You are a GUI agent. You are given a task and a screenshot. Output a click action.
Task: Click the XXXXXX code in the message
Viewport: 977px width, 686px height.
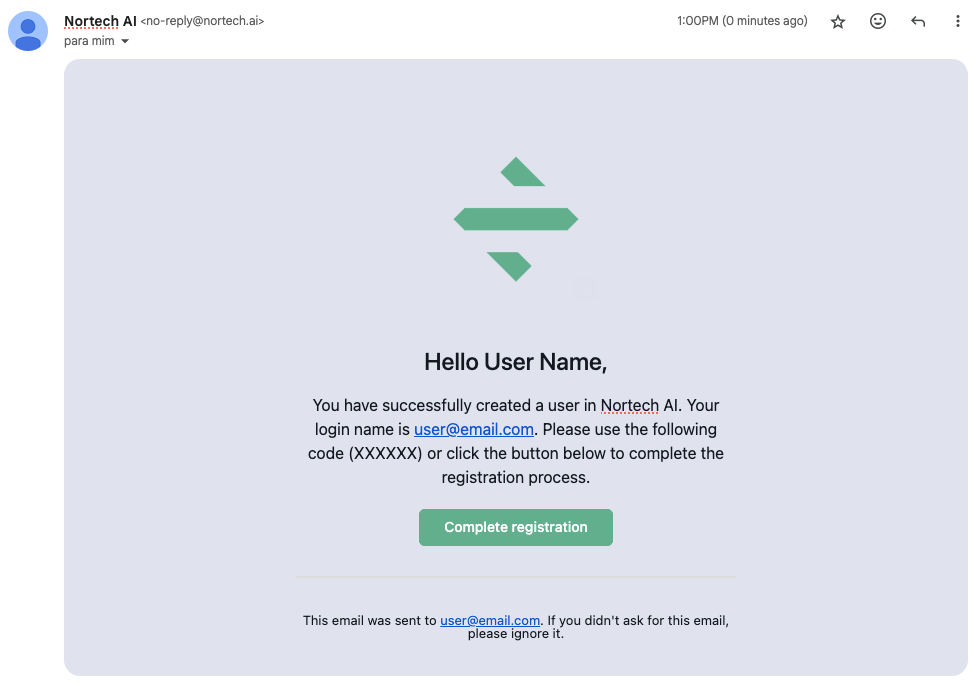click(x=384, y=453)
